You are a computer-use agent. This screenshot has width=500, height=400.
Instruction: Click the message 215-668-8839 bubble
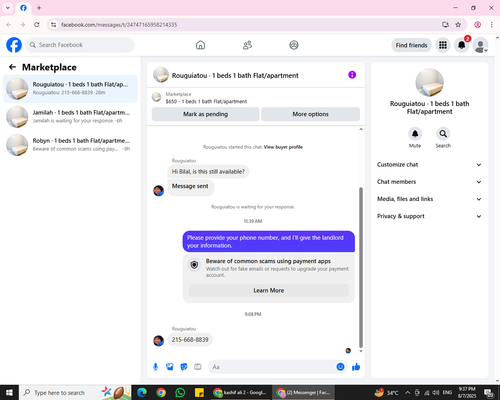click(190, 340)
